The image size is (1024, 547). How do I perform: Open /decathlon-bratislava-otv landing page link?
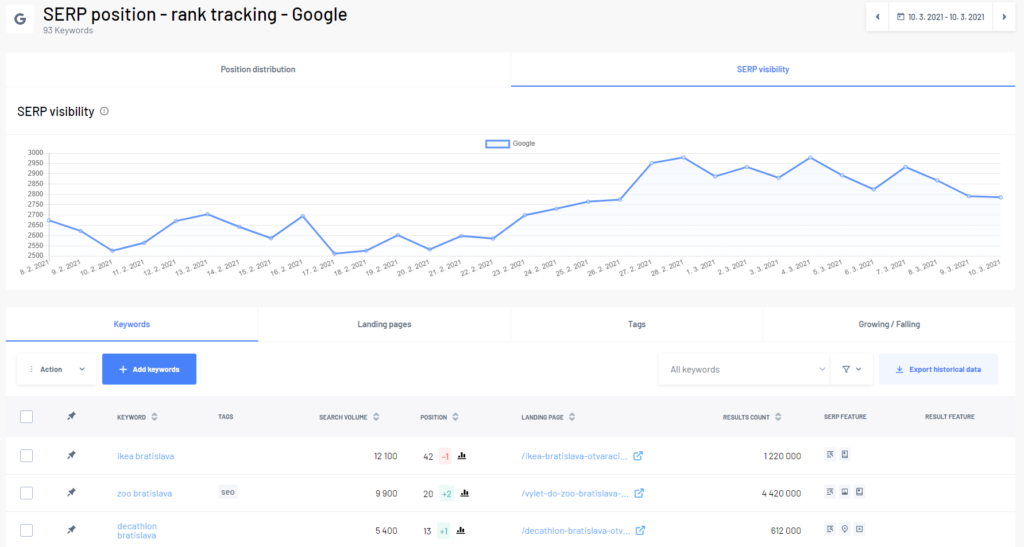click(575, 531)
